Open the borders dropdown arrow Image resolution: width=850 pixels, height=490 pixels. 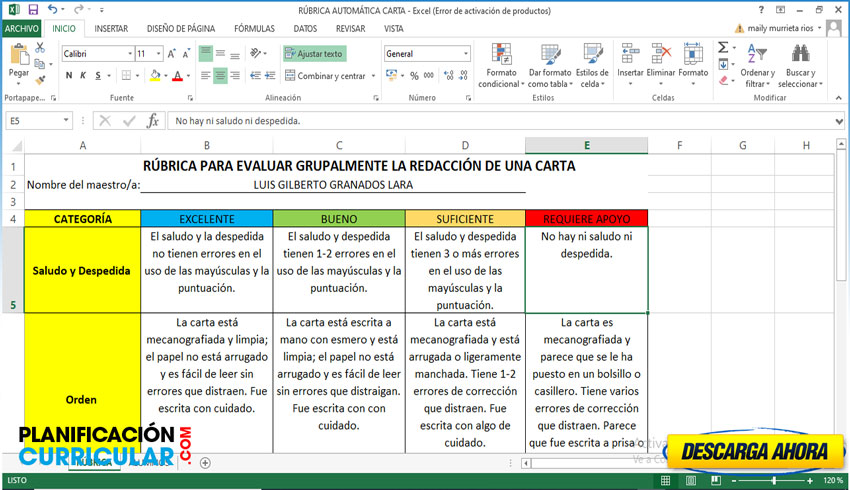point(138,76)
